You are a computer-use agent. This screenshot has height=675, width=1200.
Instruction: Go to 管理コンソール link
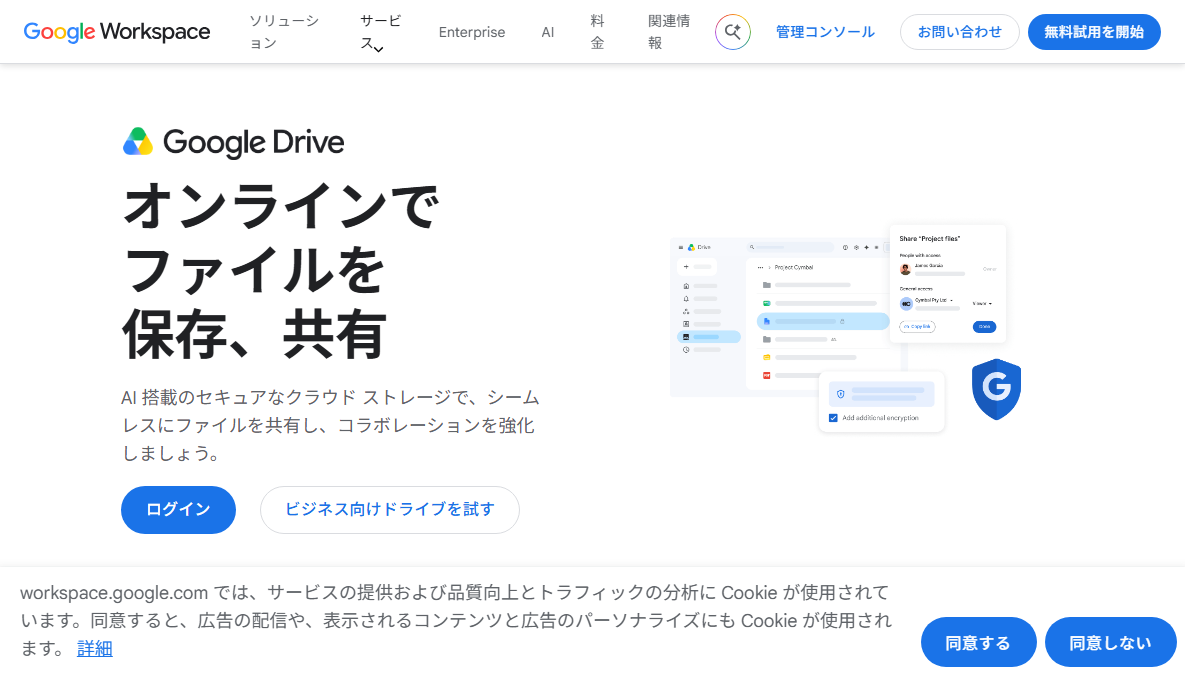click(825, 32)
